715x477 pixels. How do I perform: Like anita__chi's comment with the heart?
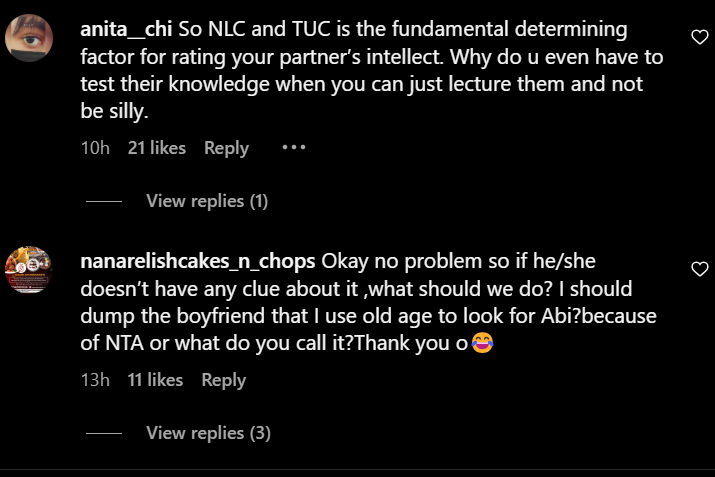700,36
